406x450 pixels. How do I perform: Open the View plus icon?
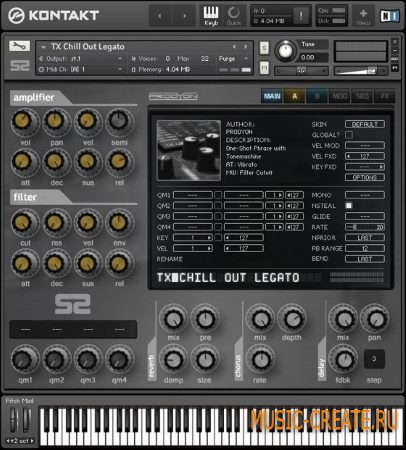[363, 16]
